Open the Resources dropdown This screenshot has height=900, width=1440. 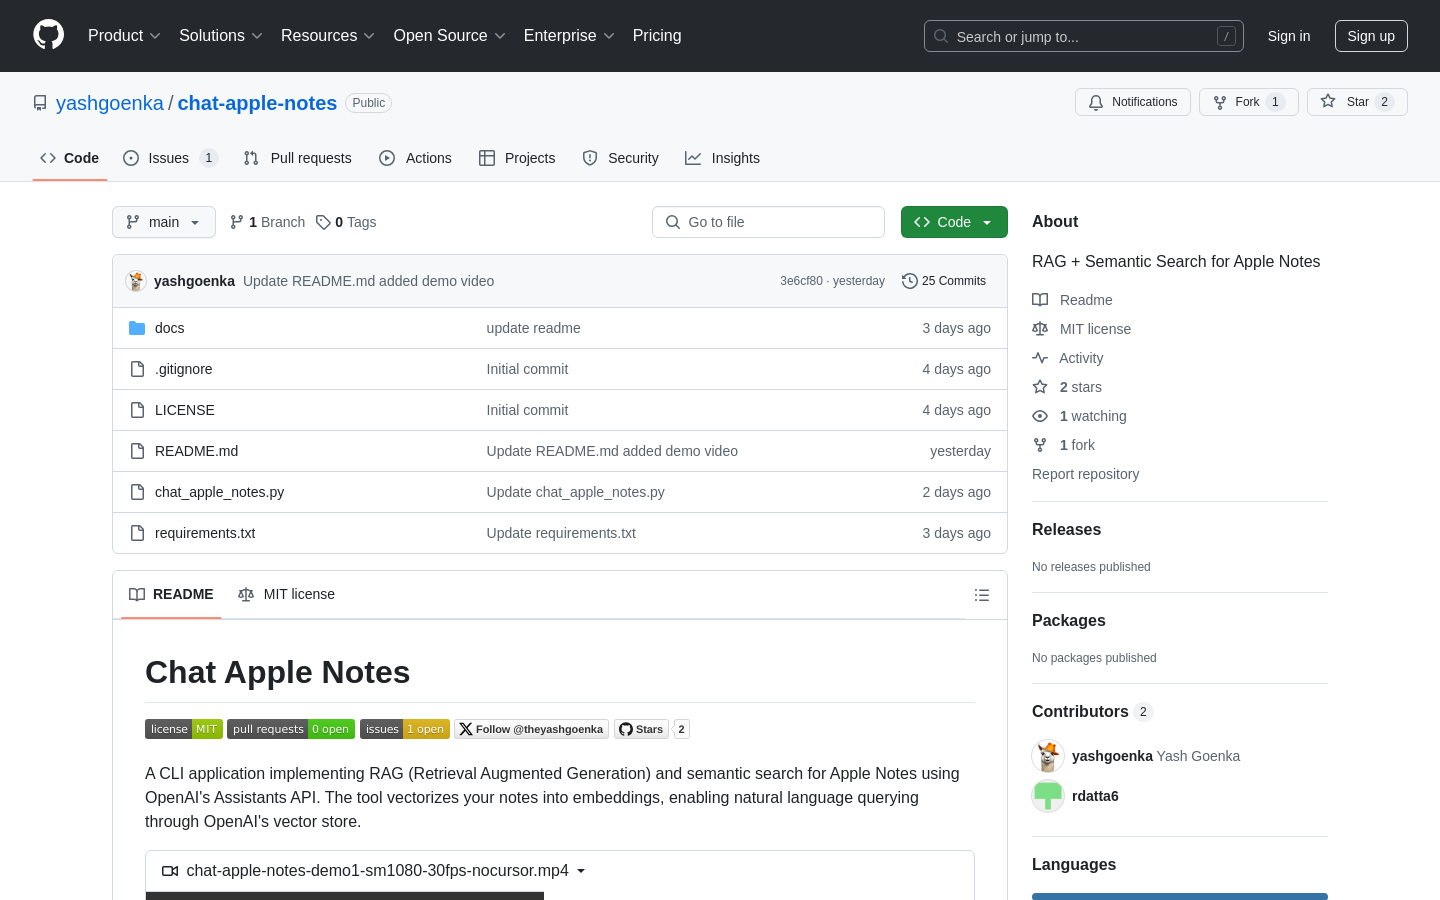328,36
